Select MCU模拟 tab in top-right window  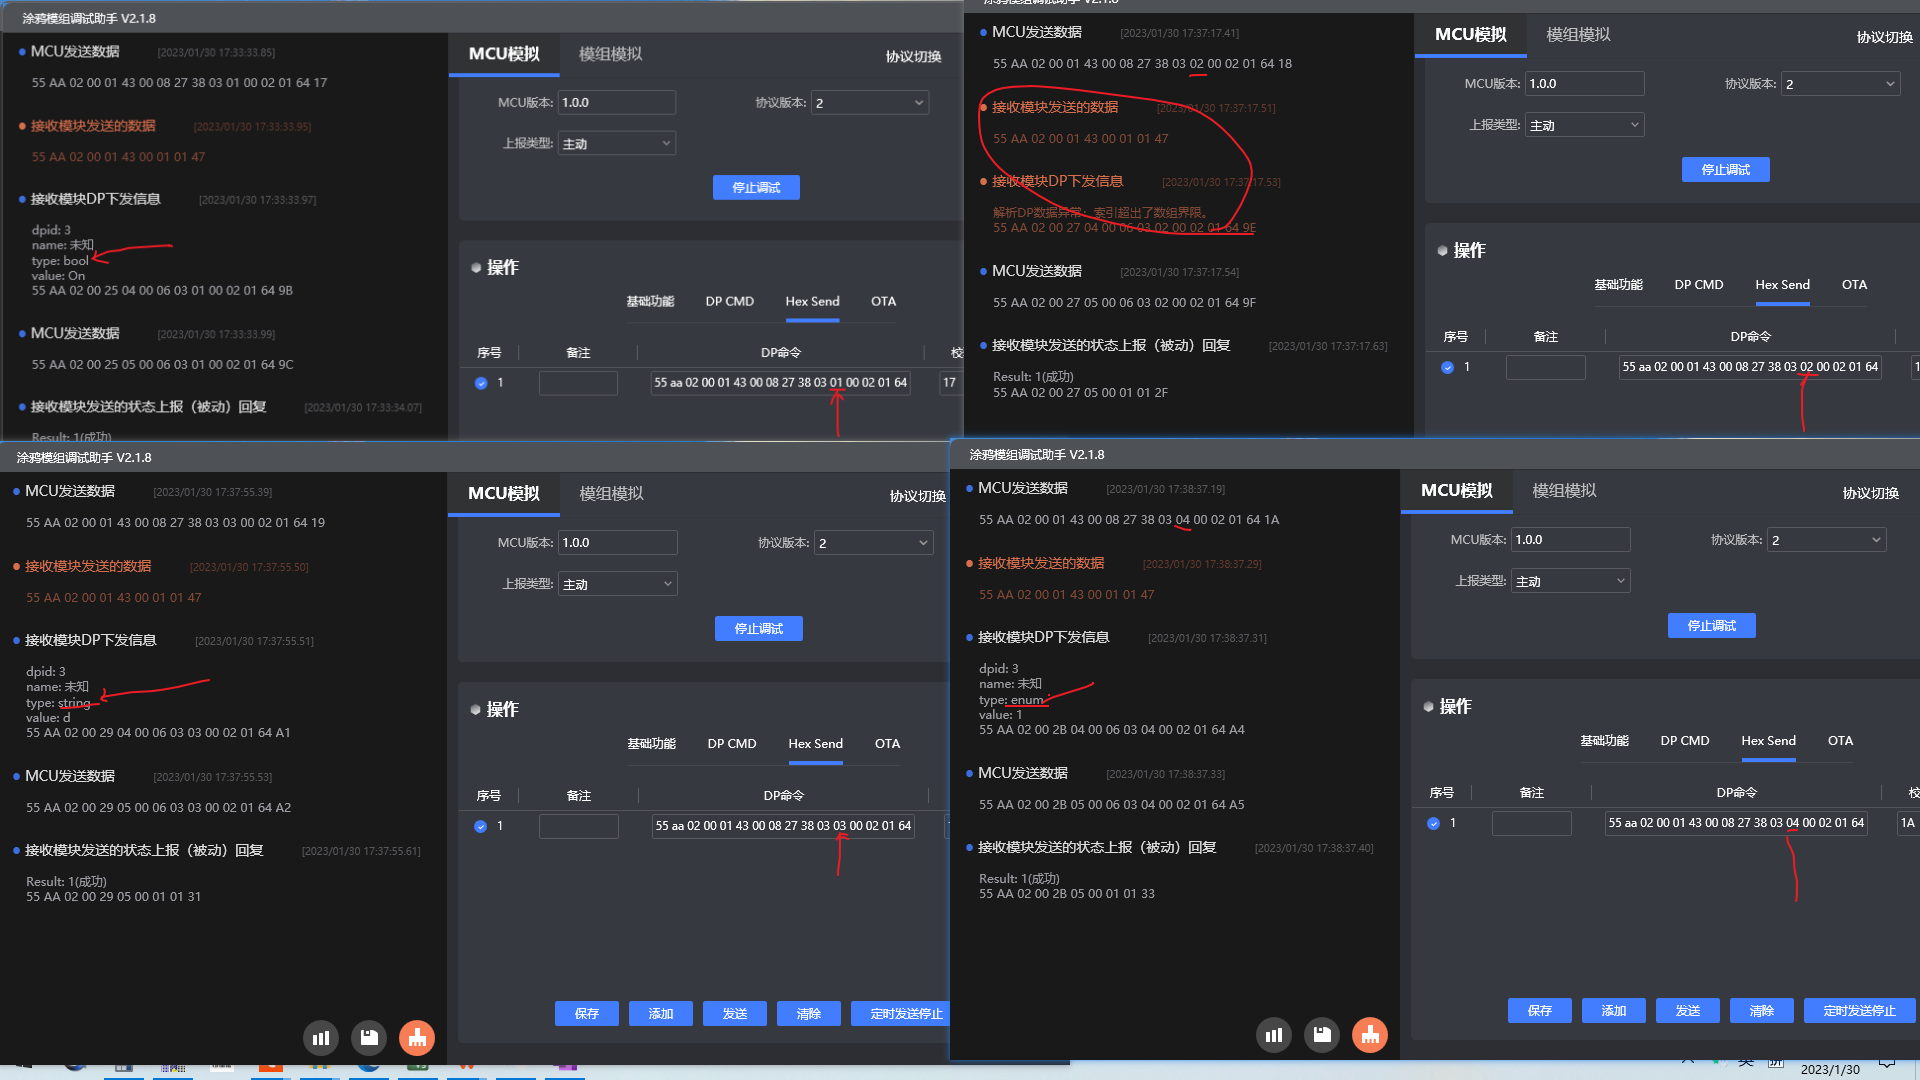[x=1470, y=34]
